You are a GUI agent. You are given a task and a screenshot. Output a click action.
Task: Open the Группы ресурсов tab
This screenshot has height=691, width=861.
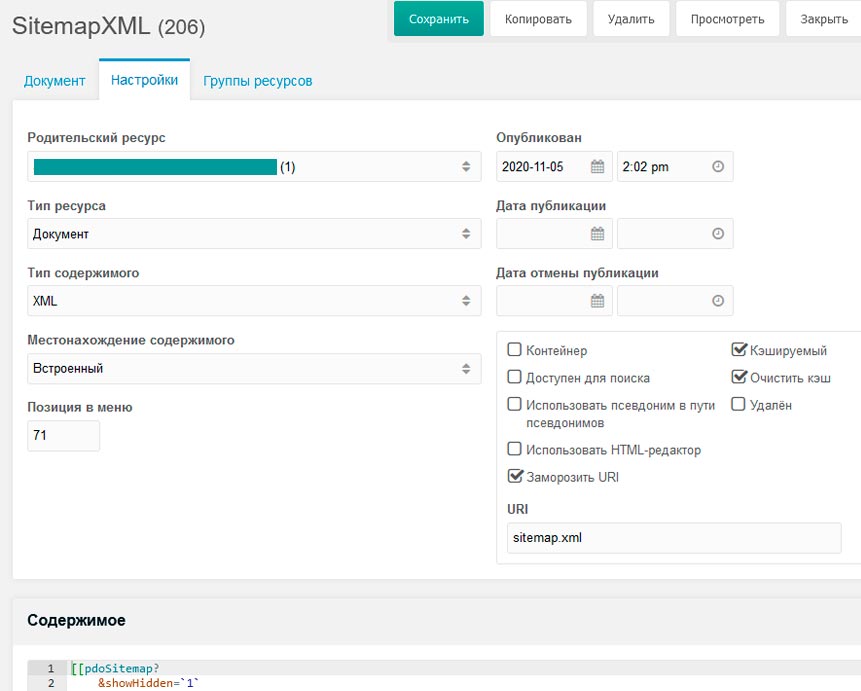[258, 81]
